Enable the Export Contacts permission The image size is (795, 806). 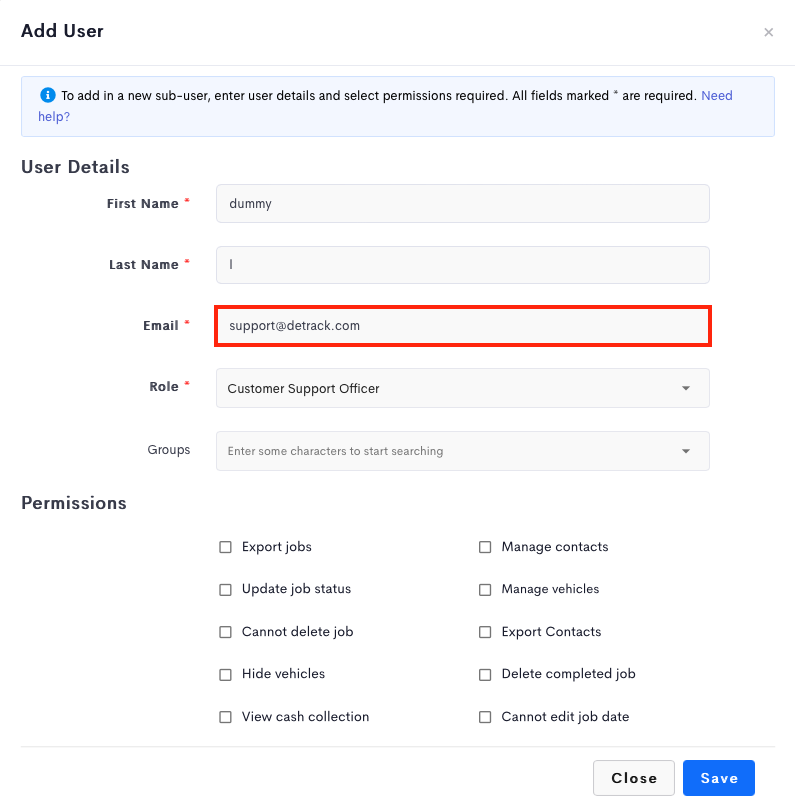(x=485, y=632)
